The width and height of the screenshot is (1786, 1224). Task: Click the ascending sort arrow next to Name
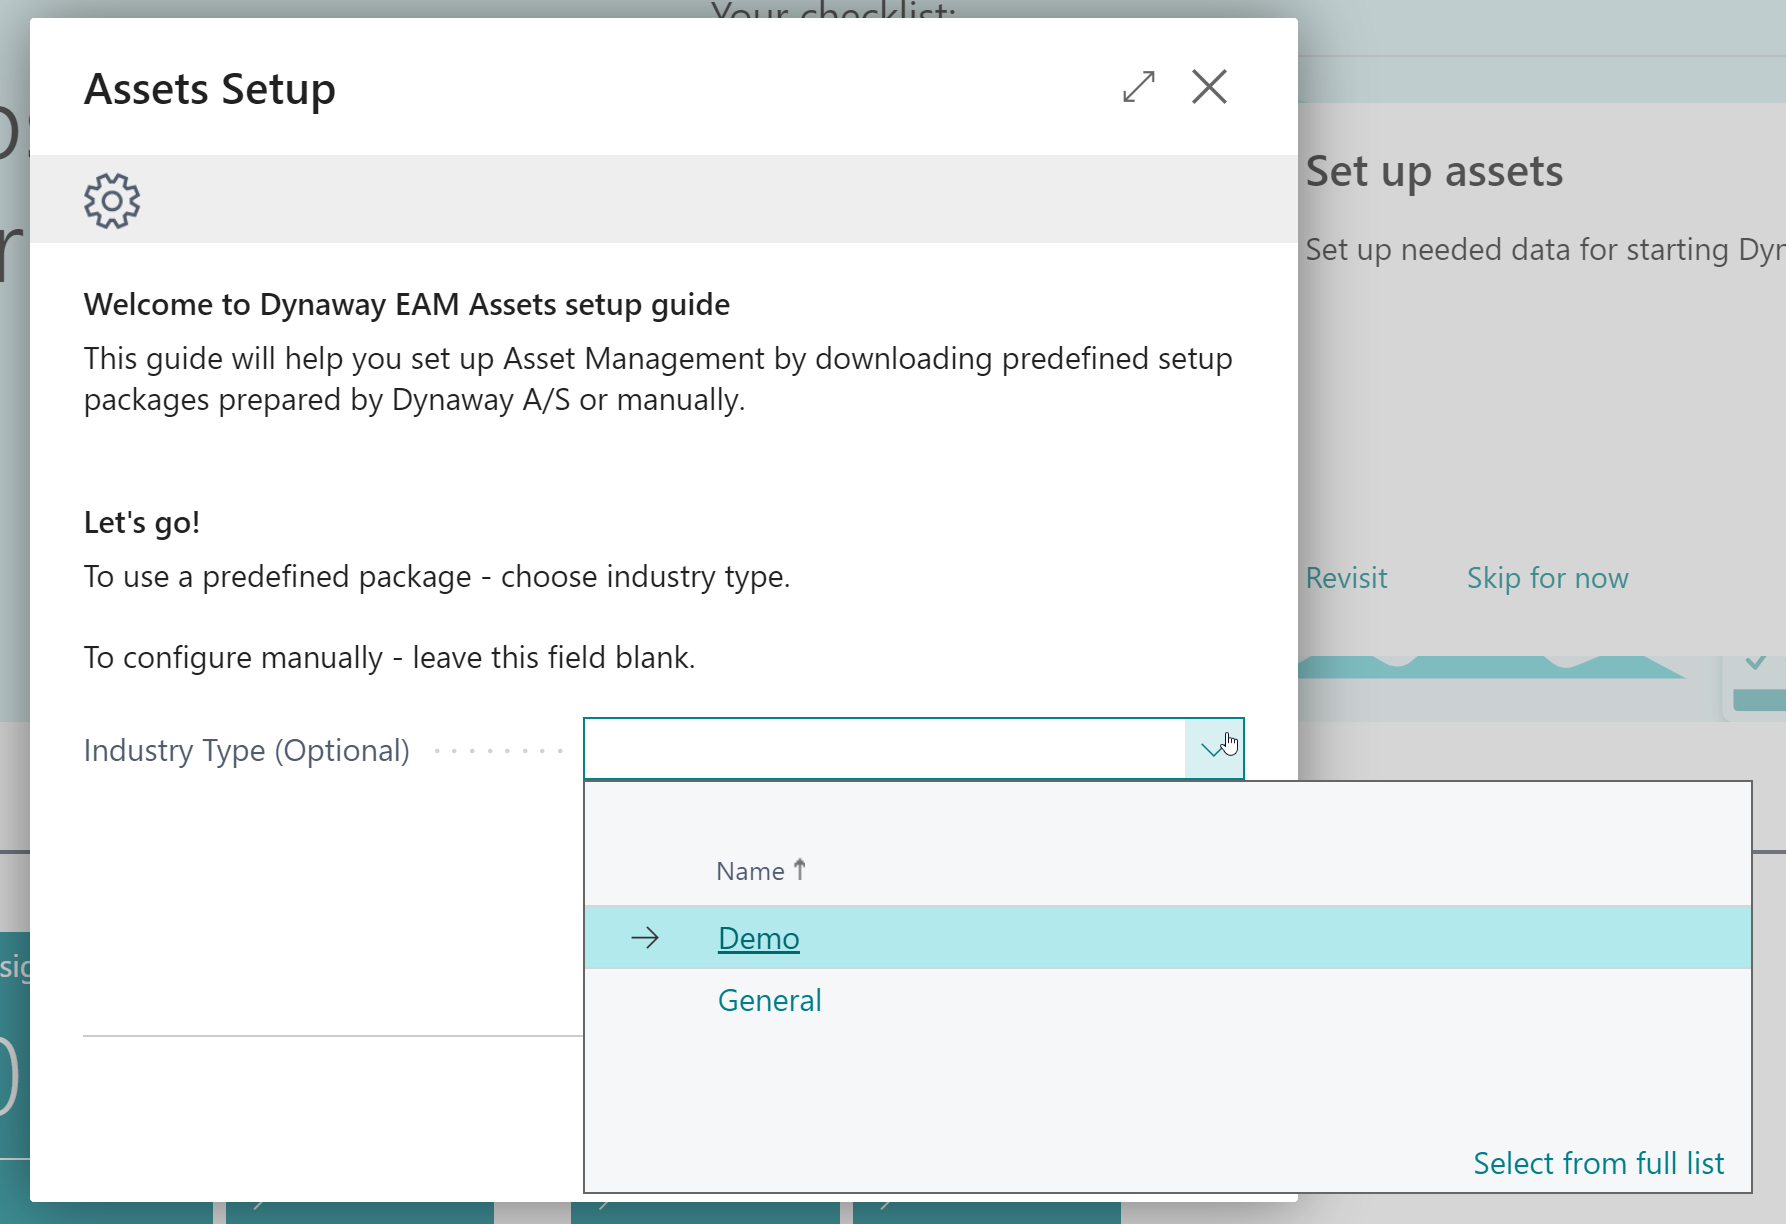click(798, 869)
